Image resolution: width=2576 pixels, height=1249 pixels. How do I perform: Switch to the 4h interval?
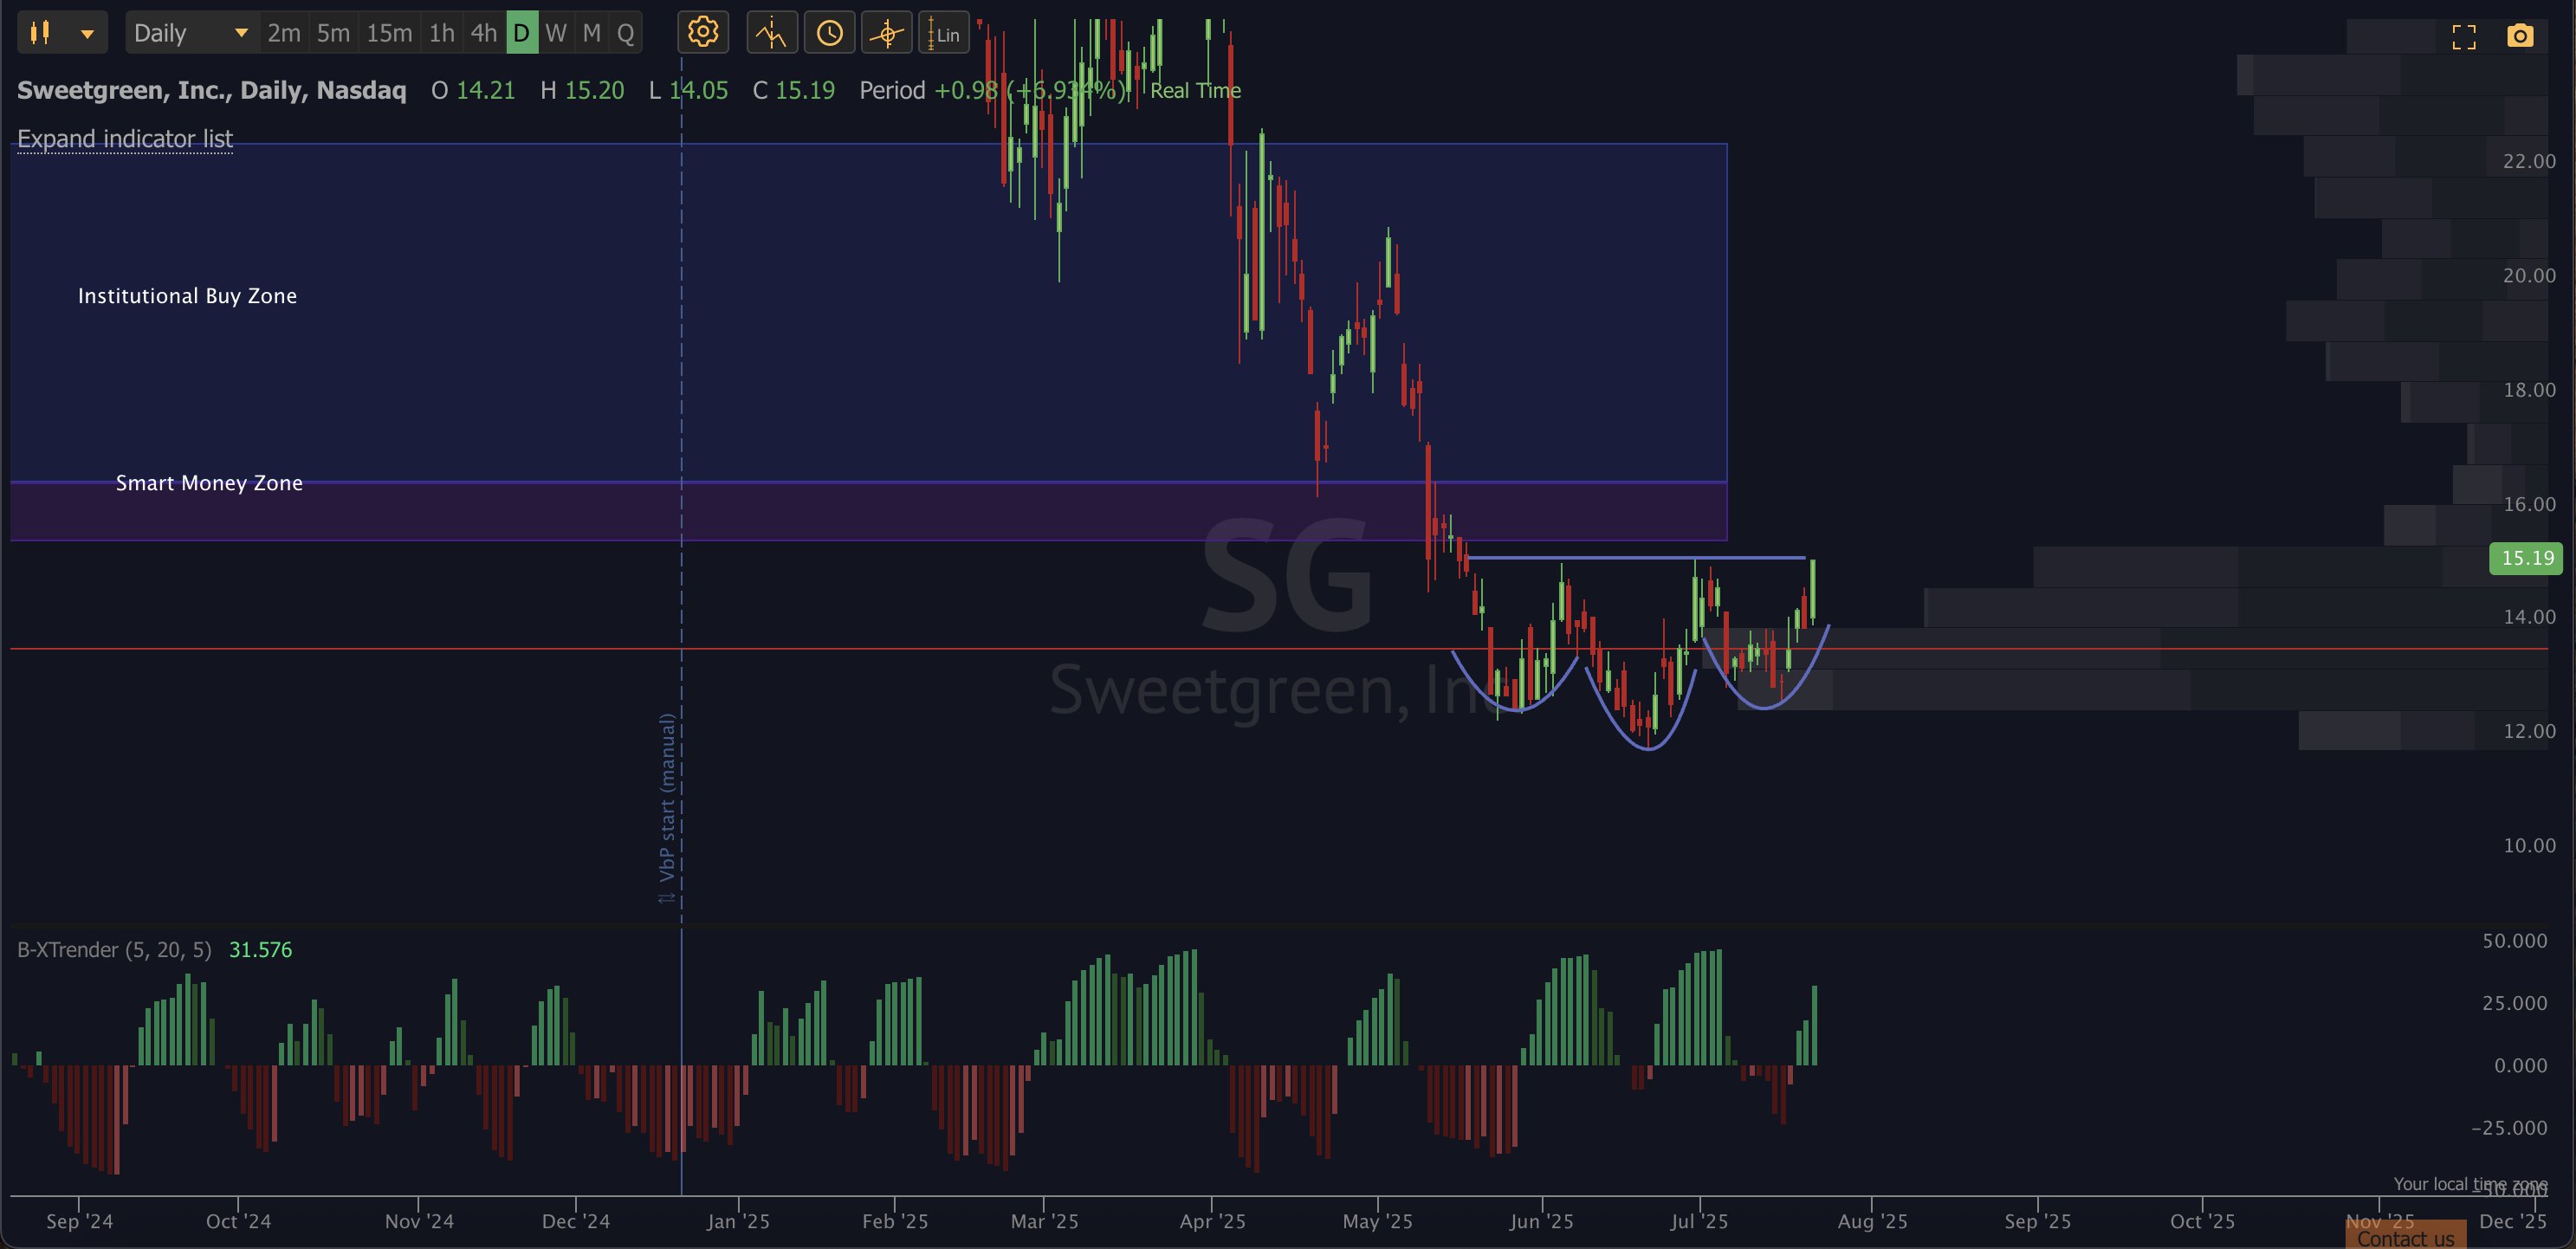[x=484, y=33]
